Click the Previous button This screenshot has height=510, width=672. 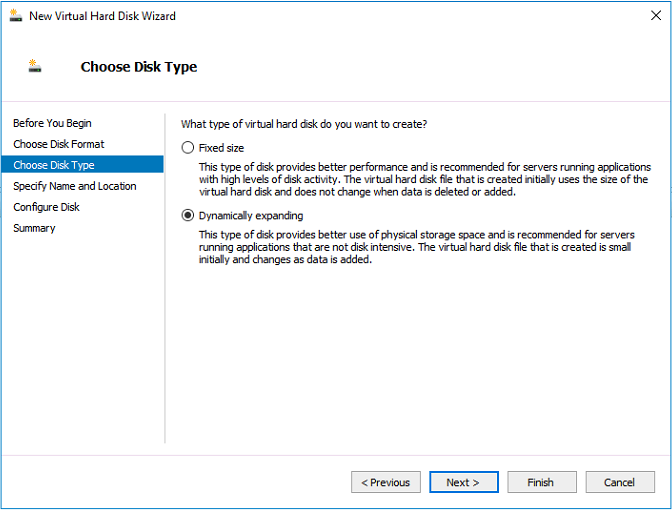[x=386, y=482]
